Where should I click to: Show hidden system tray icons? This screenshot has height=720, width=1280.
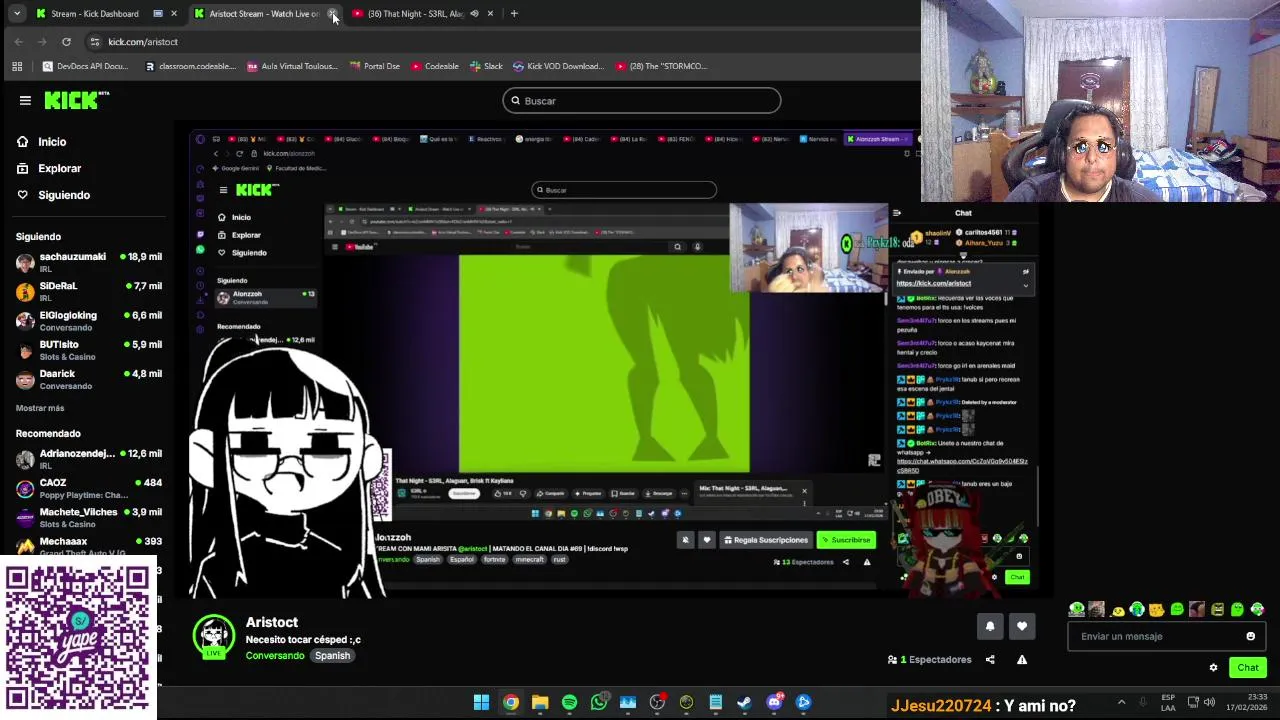[x=1121, y=702]
